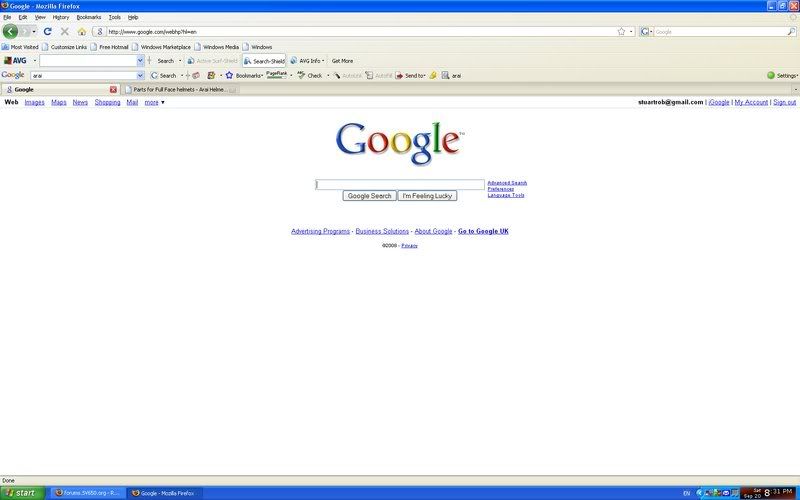Switch to forums.SV650.org taskbar window
Viewport: 800px width, 500px height.
[x=87, y=493]
